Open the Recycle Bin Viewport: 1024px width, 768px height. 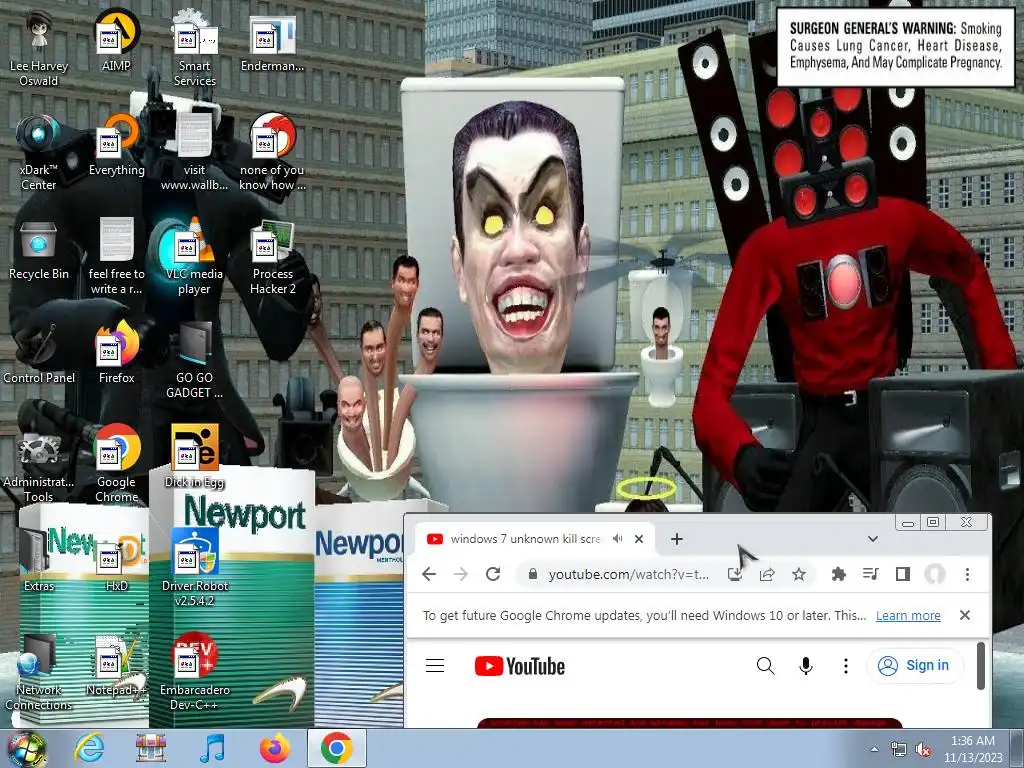(39, 251)
